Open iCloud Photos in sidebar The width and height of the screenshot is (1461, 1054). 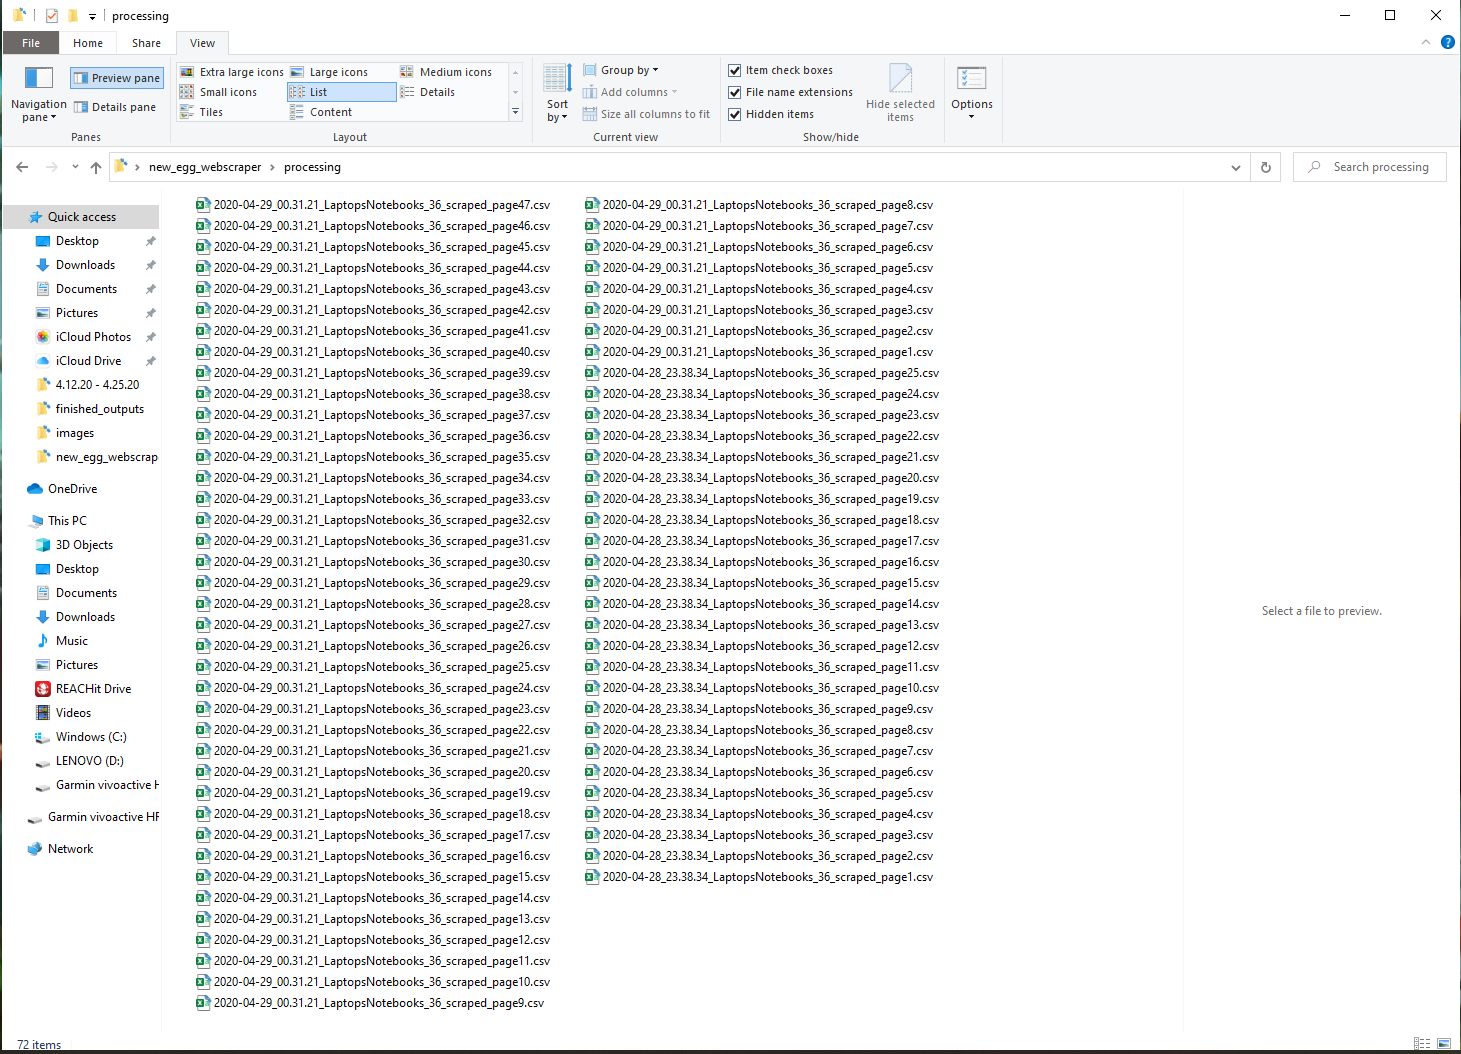click(93, 337)
